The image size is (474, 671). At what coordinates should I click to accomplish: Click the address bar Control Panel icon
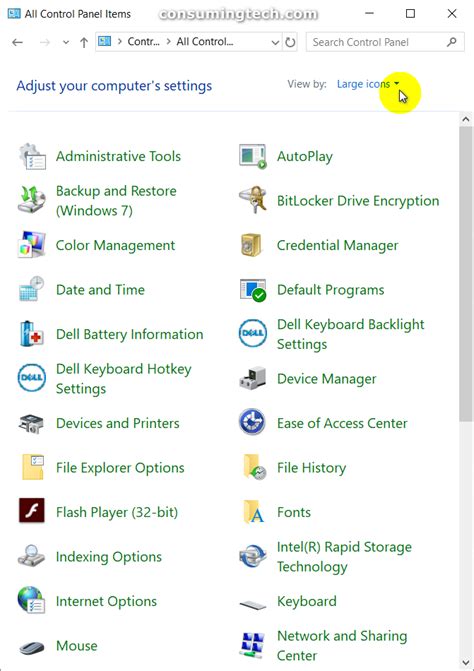click(x=104, y=42)
